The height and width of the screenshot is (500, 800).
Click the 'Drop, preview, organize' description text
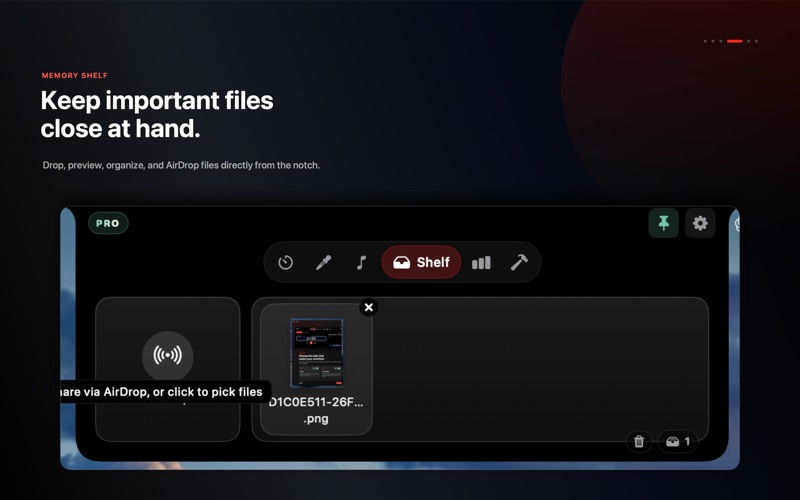coord(181,165)
